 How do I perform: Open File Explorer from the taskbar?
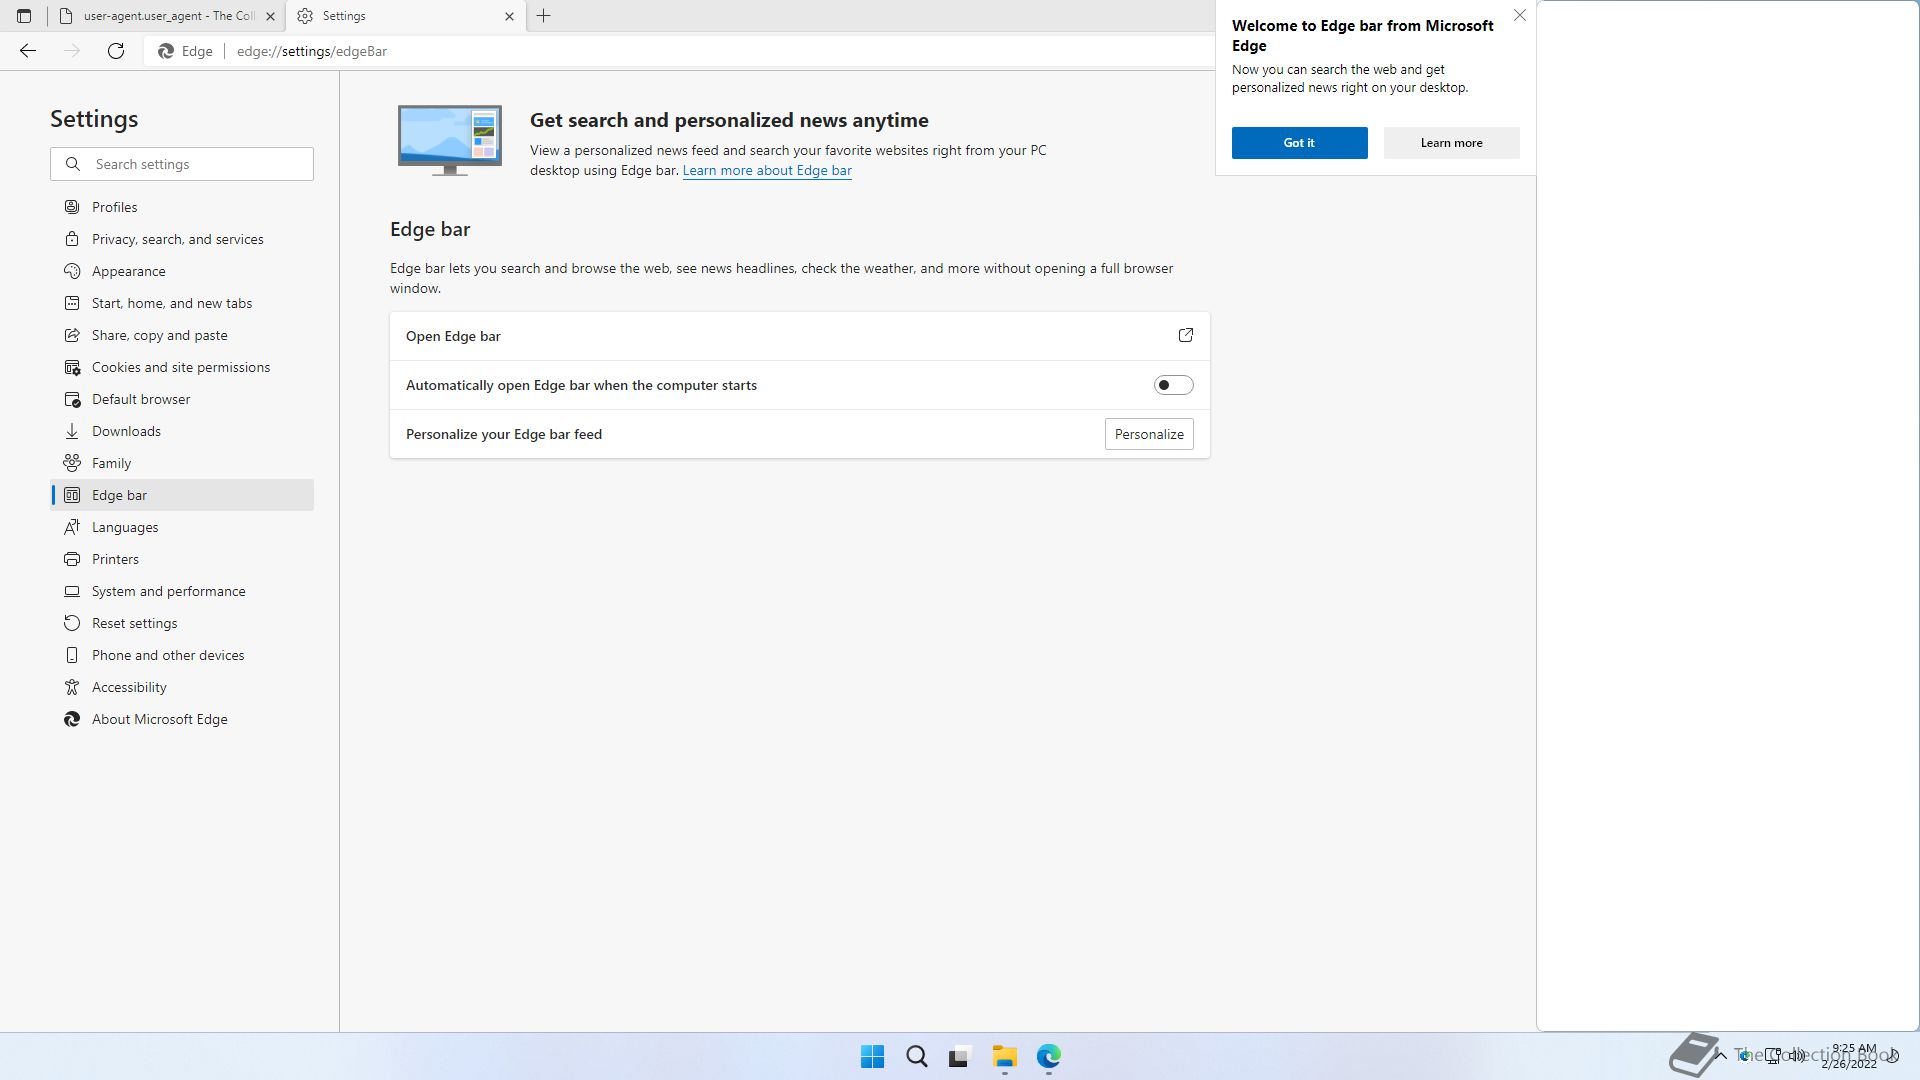[1004, 1056]
